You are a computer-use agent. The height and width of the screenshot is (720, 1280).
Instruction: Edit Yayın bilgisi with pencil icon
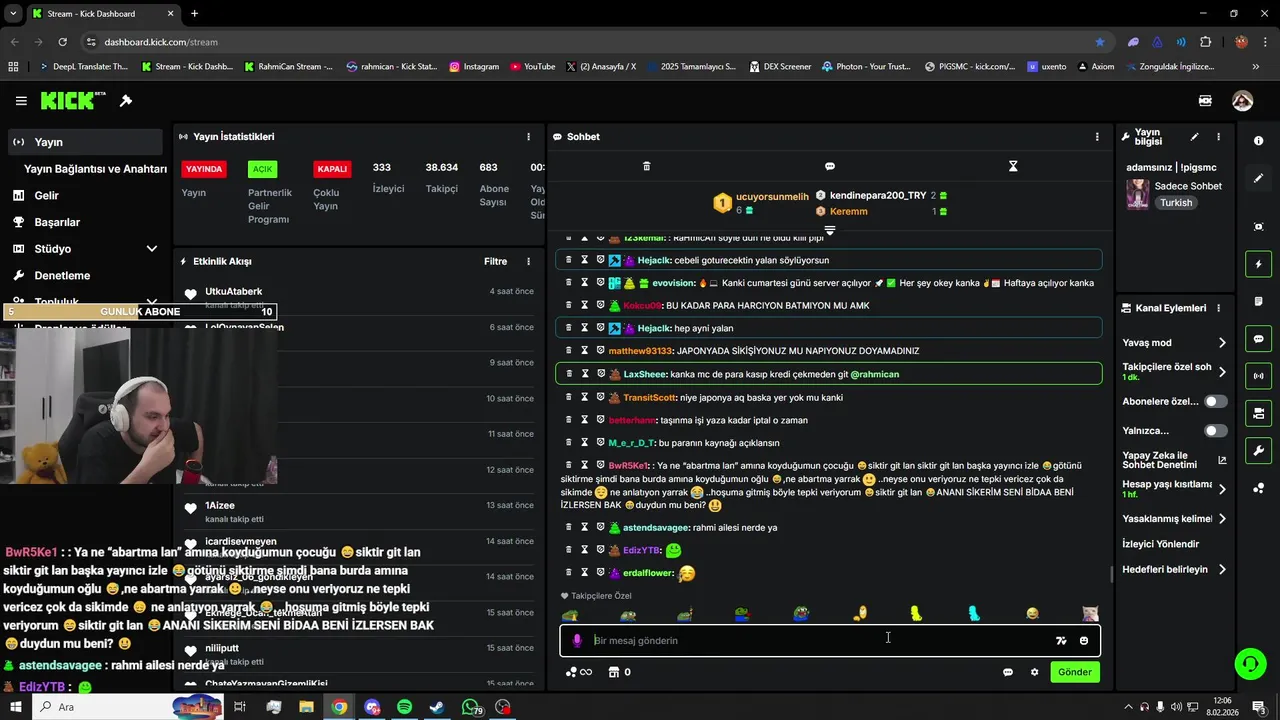(x=1194, y=137)
